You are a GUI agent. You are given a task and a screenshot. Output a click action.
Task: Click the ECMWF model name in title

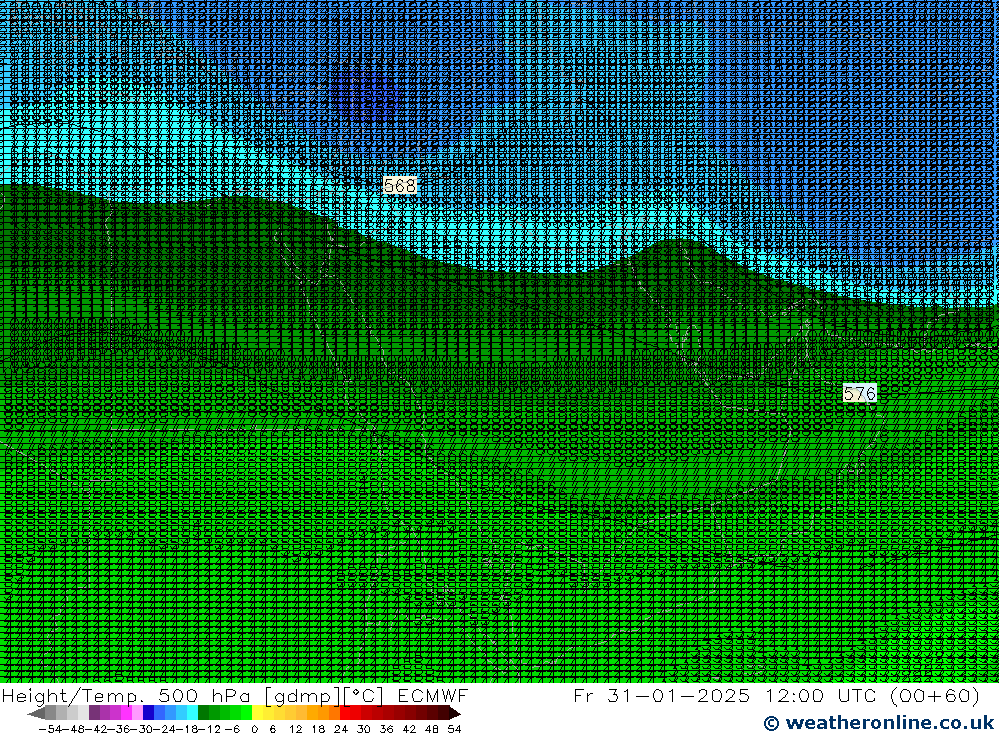coord(432,695)
